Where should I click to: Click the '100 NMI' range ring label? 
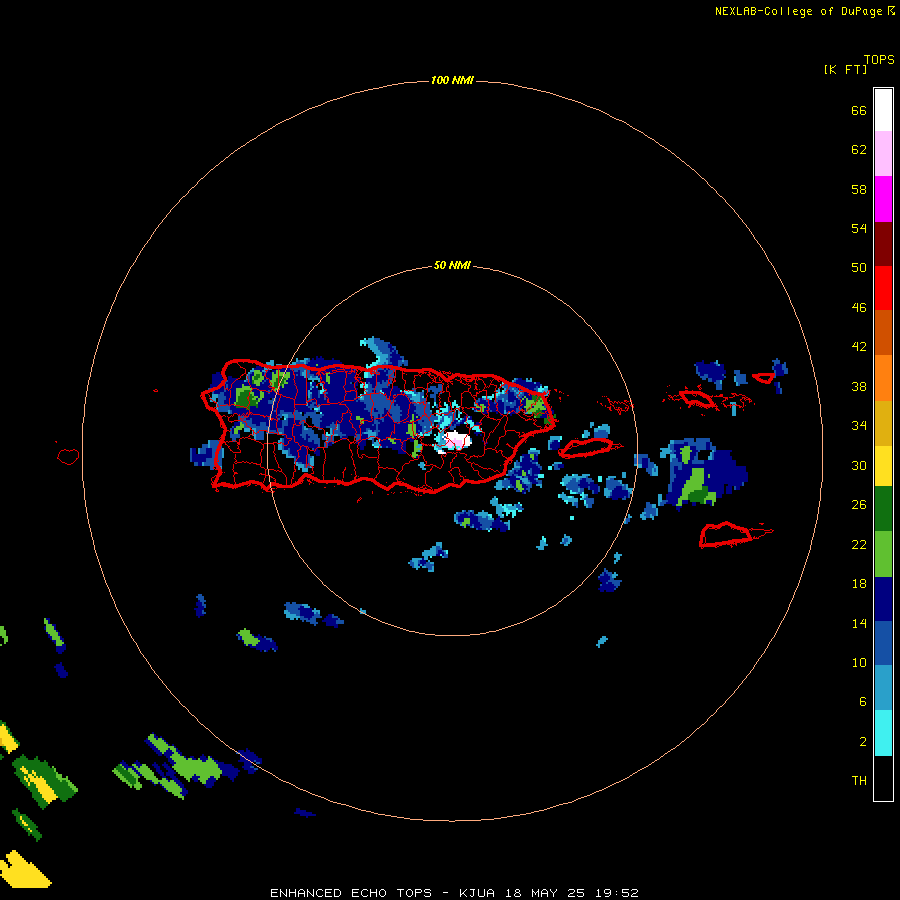pos(452,80)
